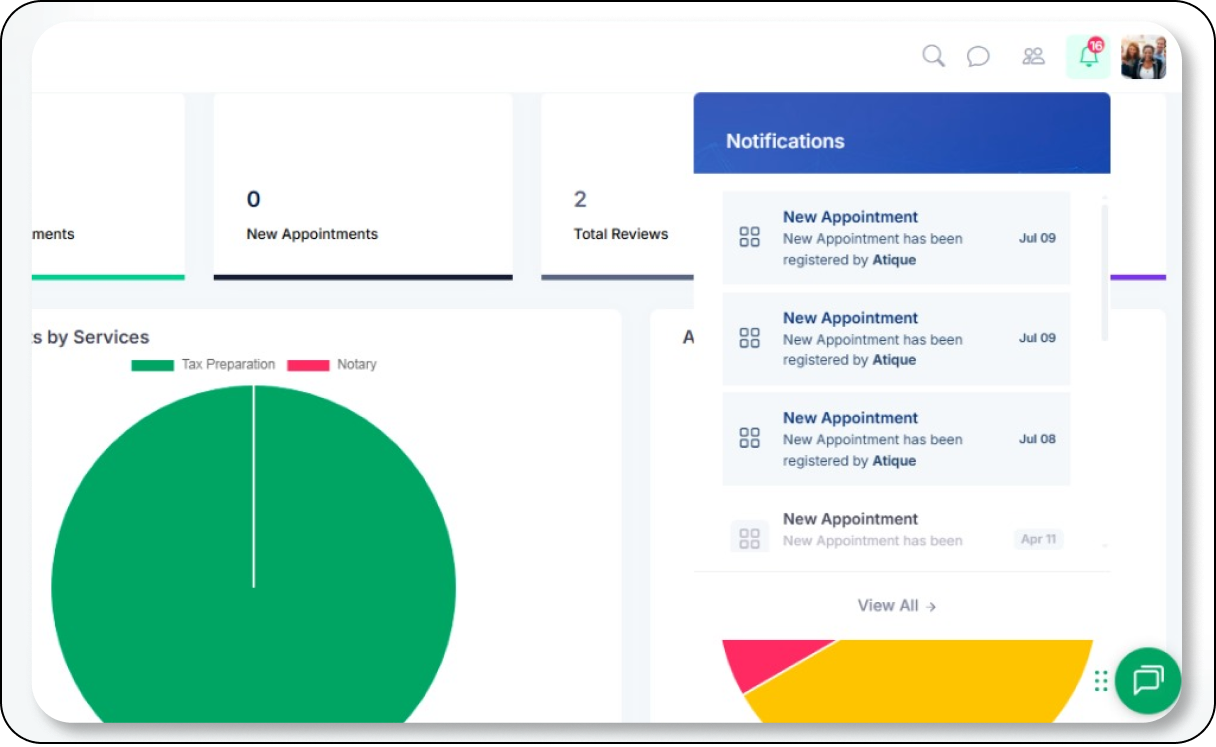Open the Jul 08 New Appointment notification
The image size is (1216, 747).
[895, 439]
